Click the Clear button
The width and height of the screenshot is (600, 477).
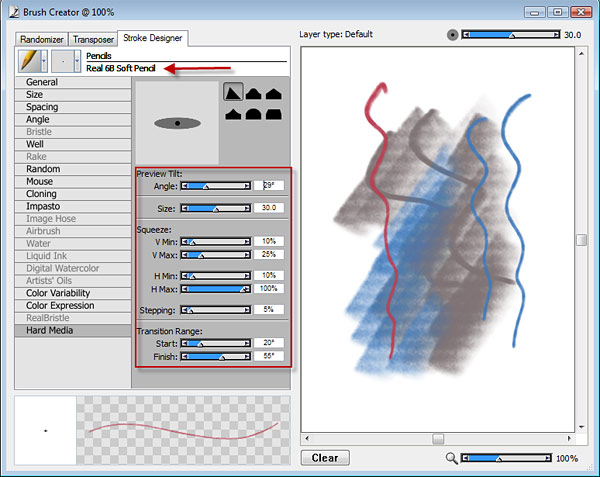click(325, 458)
